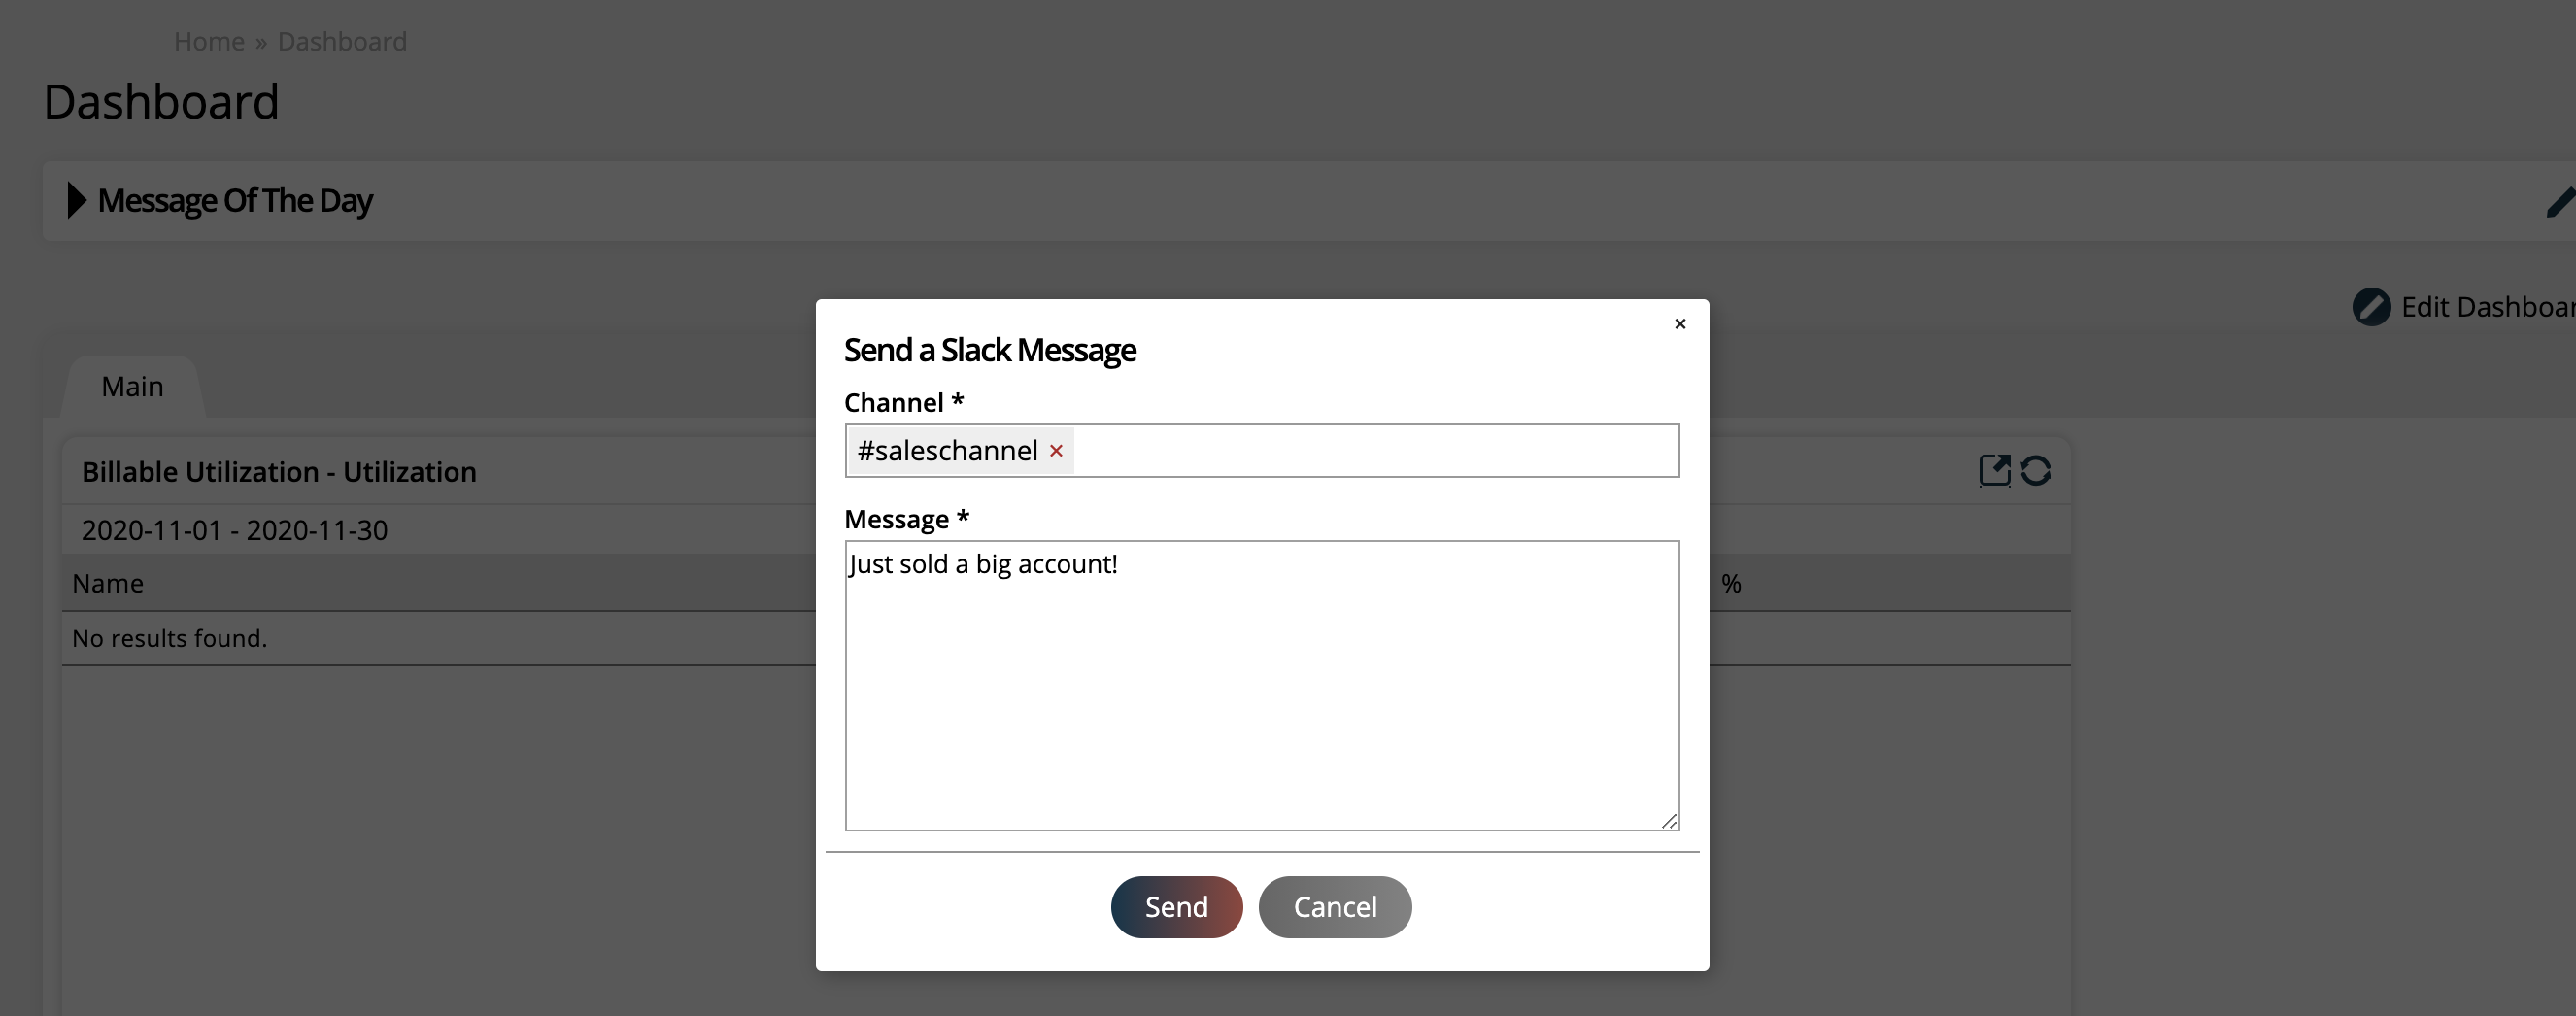Collapse the Message Of The Day disclosure triangle
Screen dimensions: 2576x1016
pyautogui.click(x=75, y=200)
